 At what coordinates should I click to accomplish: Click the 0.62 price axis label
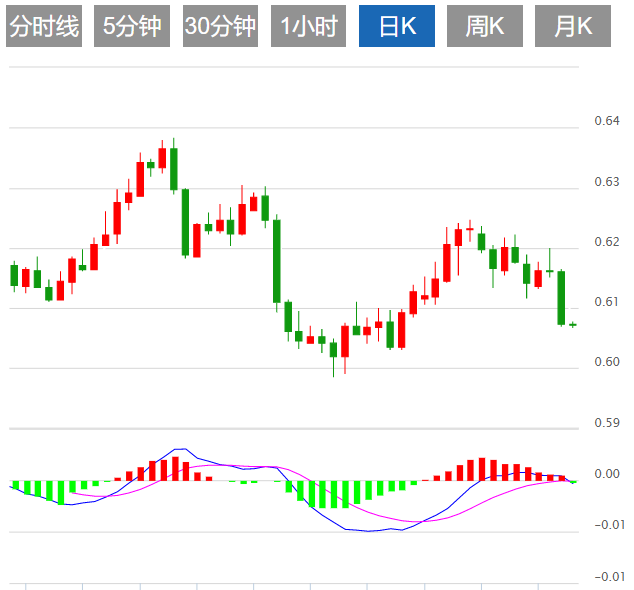tap(607, 242)
